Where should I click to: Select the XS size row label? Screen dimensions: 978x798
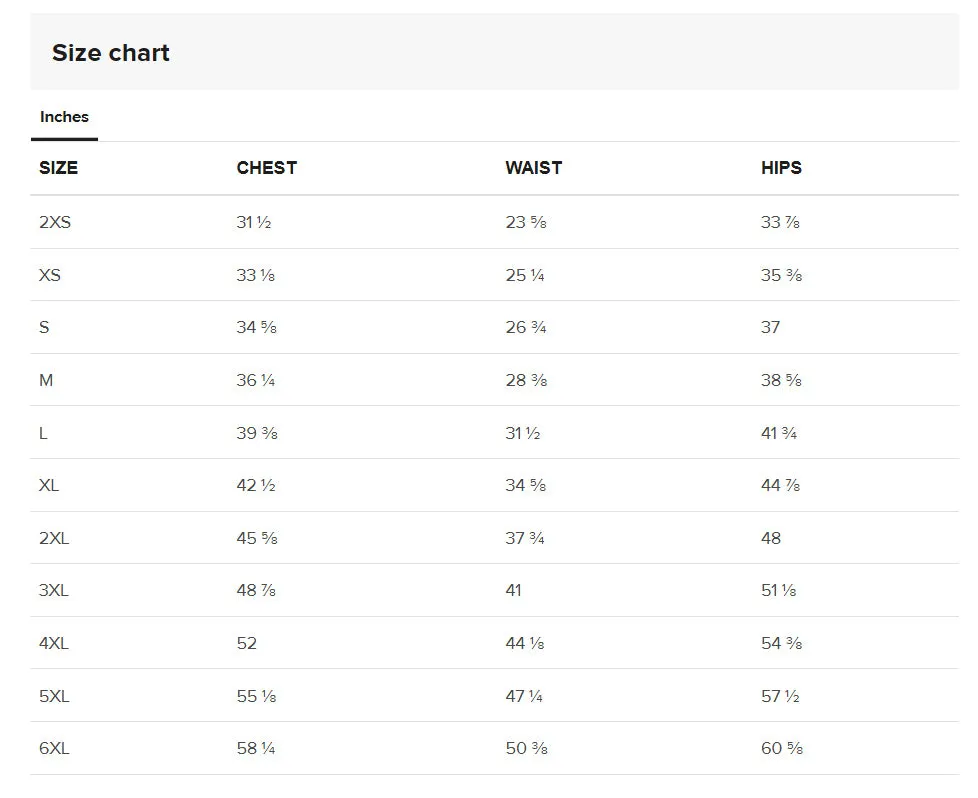click(50, 275)
